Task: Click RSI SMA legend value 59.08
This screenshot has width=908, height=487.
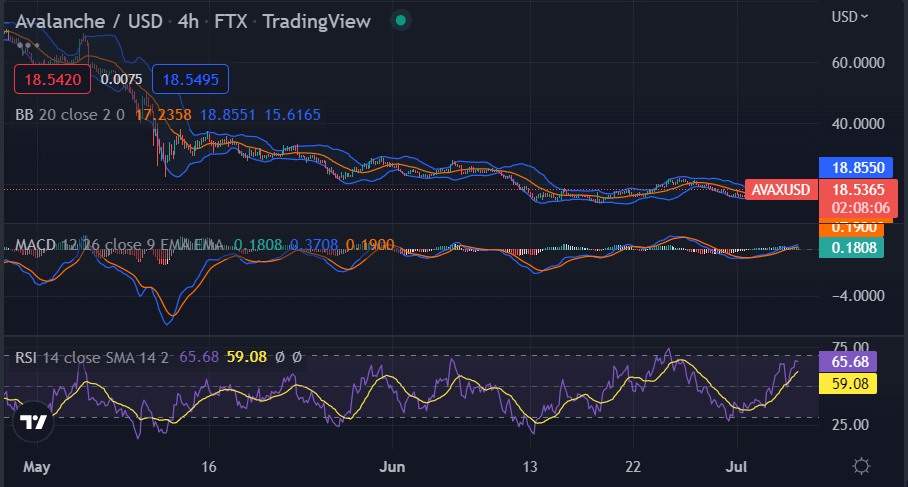Action: point(247,357)
